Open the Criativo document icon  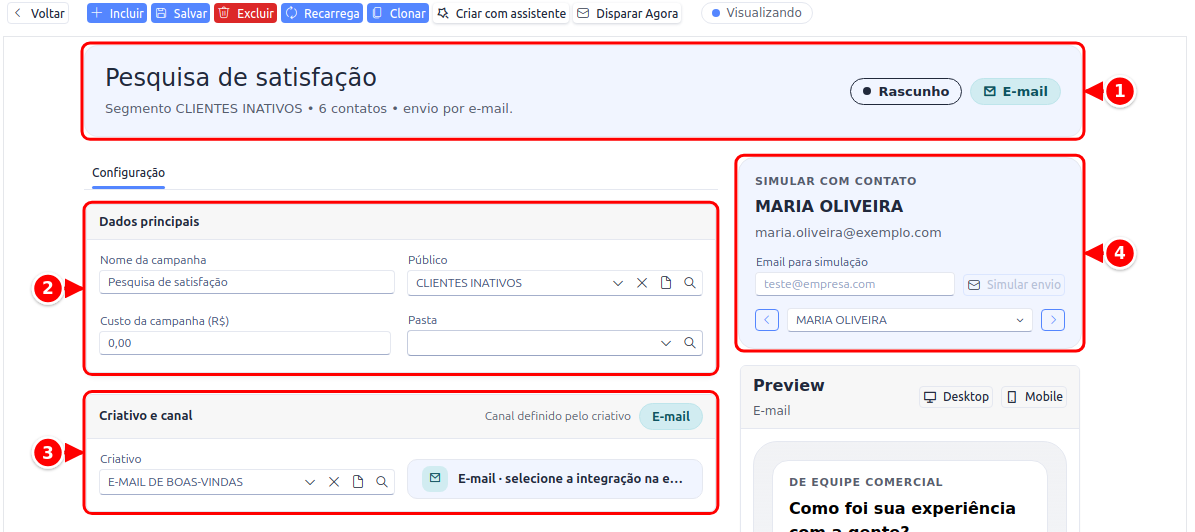[357, 482]
